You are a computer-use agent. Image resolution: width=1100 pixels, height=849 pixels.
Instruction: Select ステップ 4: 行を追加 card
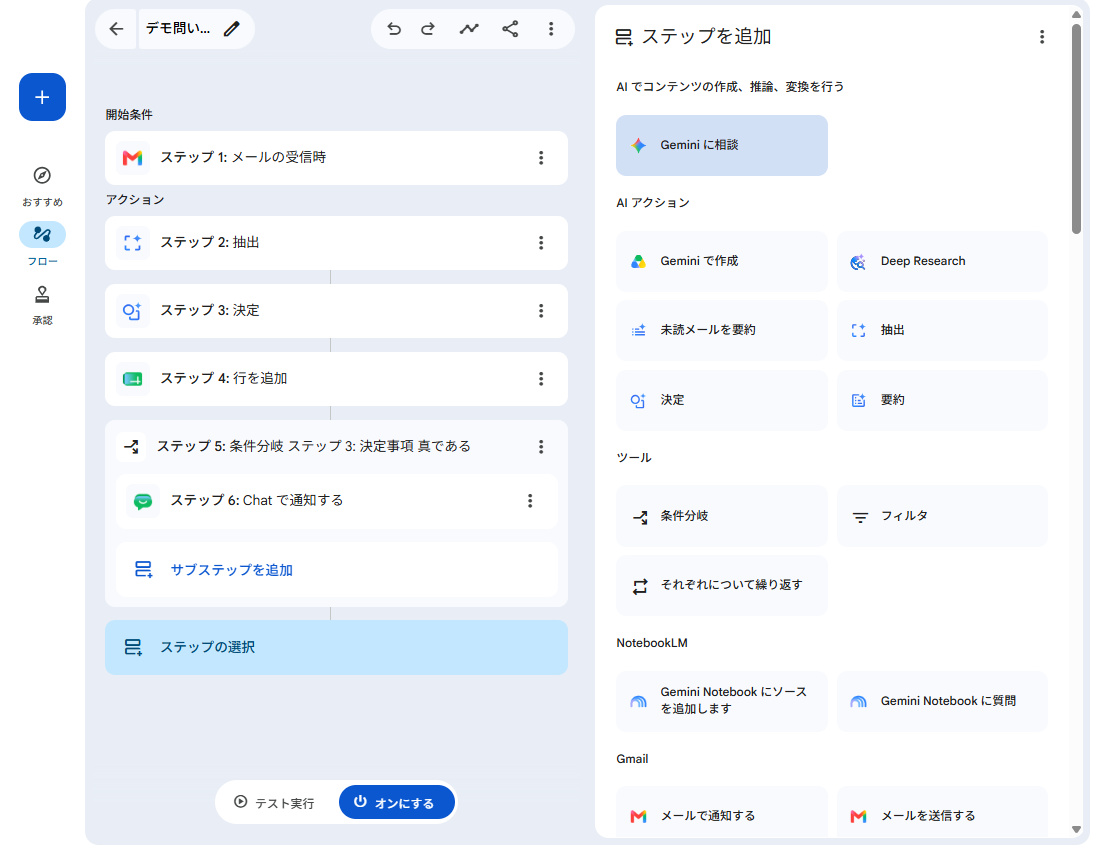pos(336,379)
